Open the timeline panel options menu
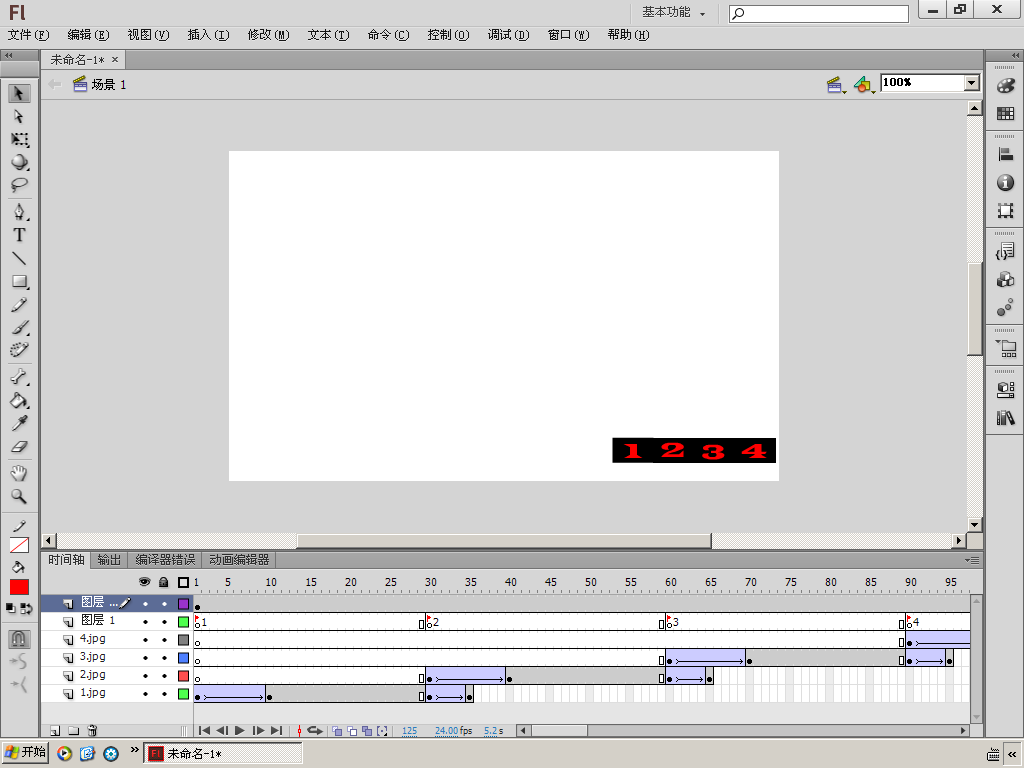 point(972,560)
